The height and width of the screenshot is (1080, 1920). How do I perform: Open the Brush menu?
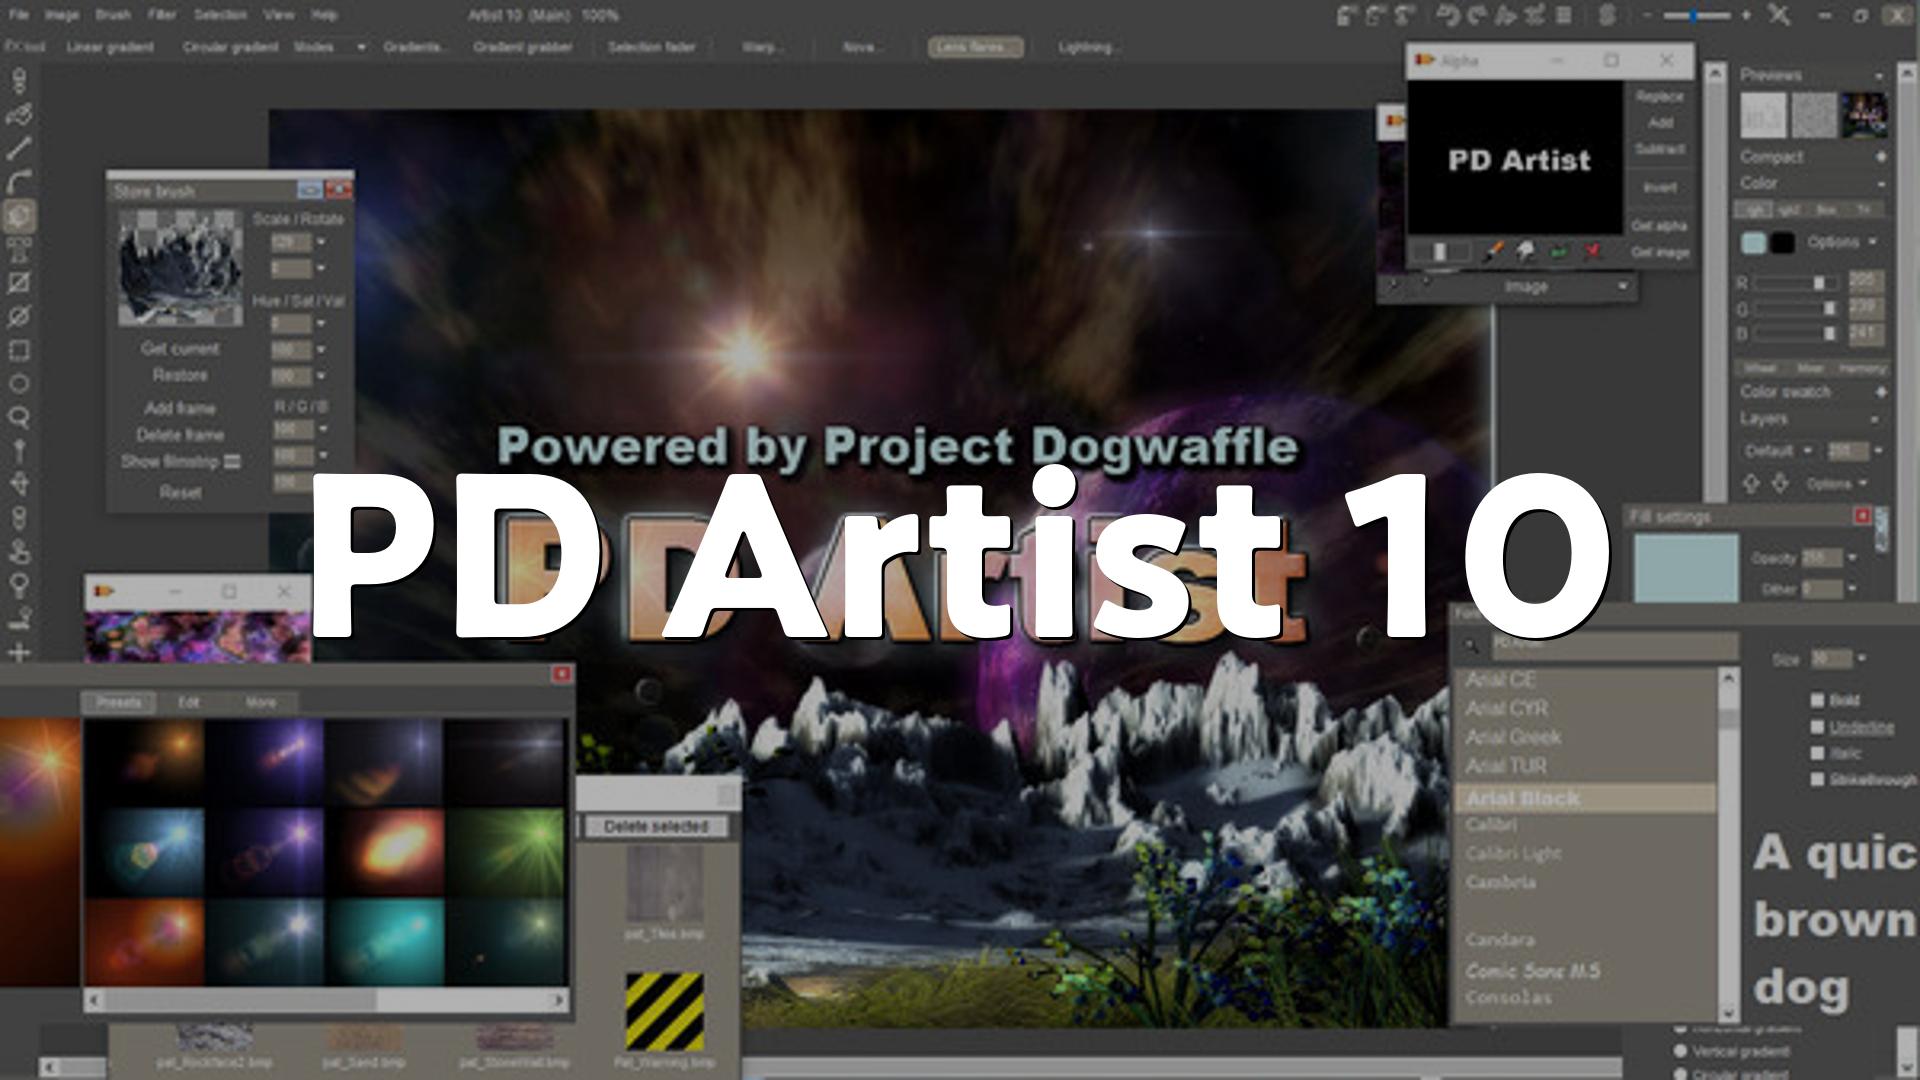113,15
